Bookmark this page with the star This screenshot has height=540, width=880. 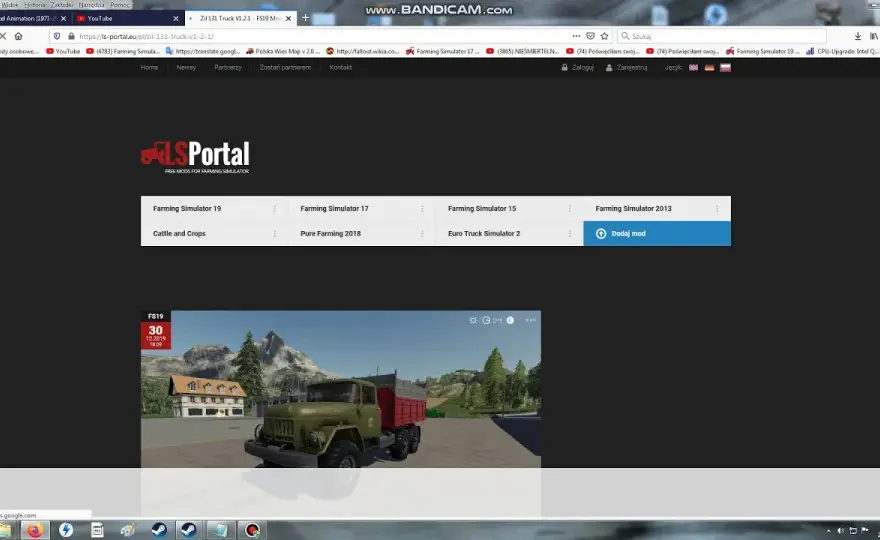tap(604, 36)
